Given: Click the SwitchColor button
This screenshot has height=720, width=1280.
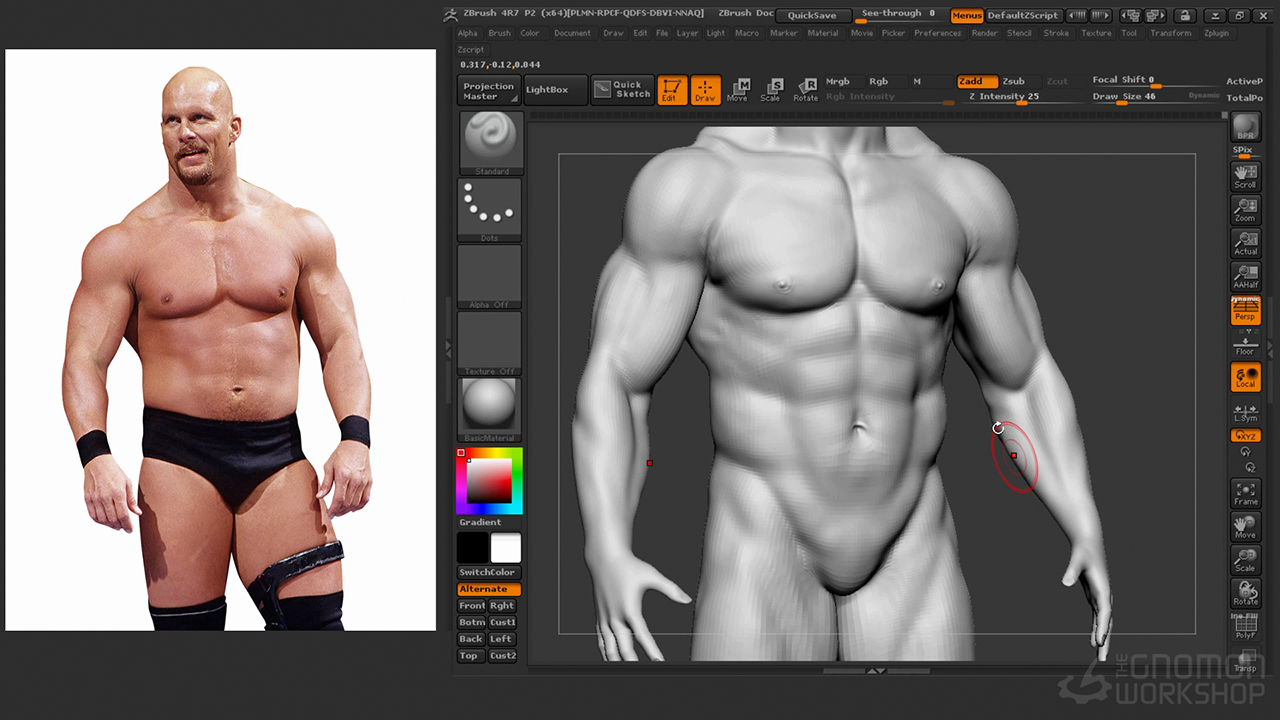Looking at the screenshot, I should pyautogui.click(x=488, y=572).
